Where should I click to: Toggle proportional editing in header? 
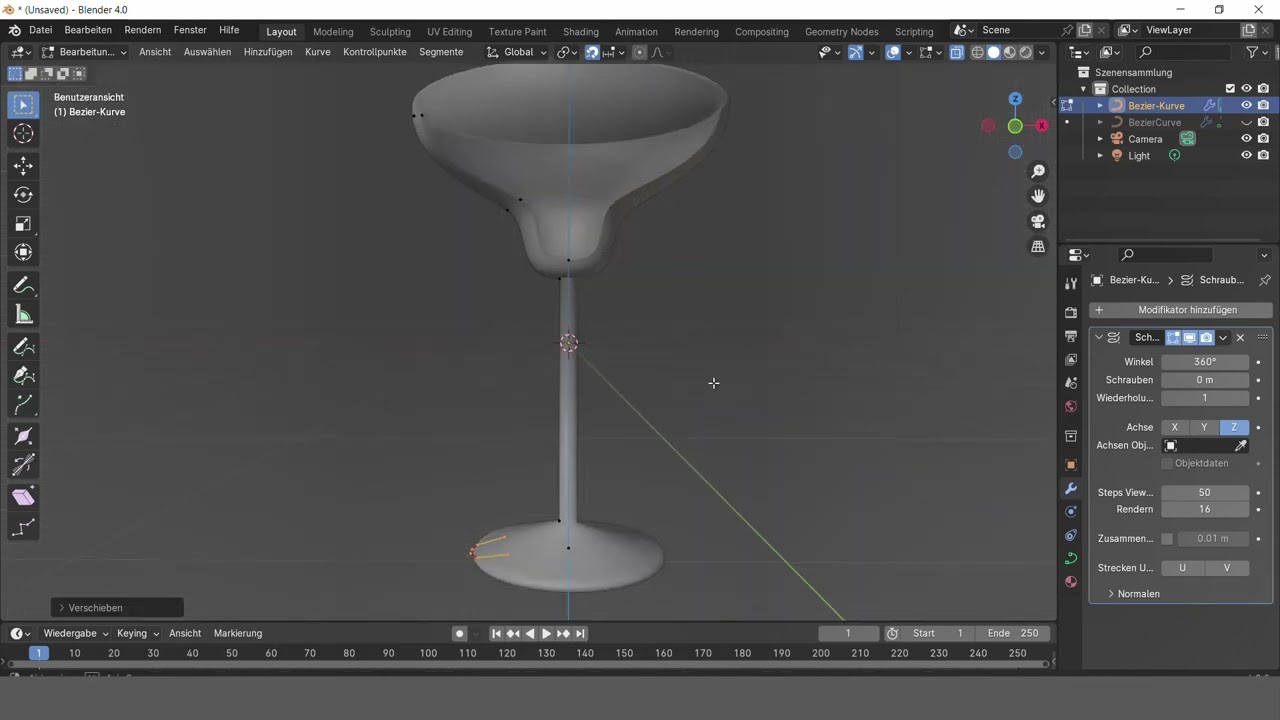pos(640,52)
